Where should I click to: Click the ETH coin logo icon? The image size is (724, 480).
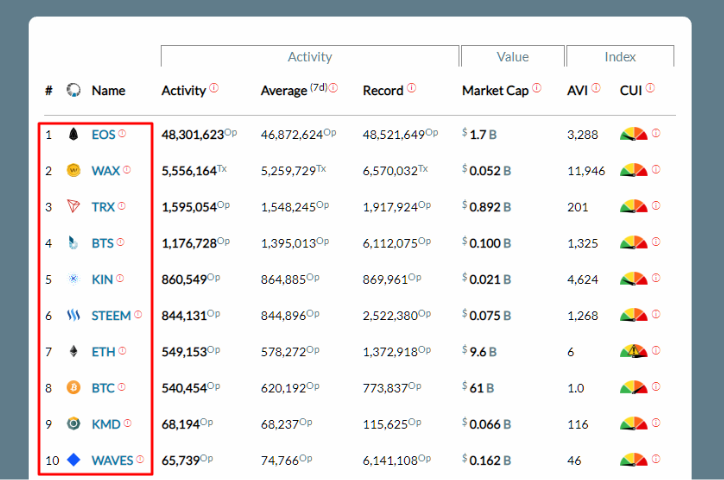tap(73, 352)
